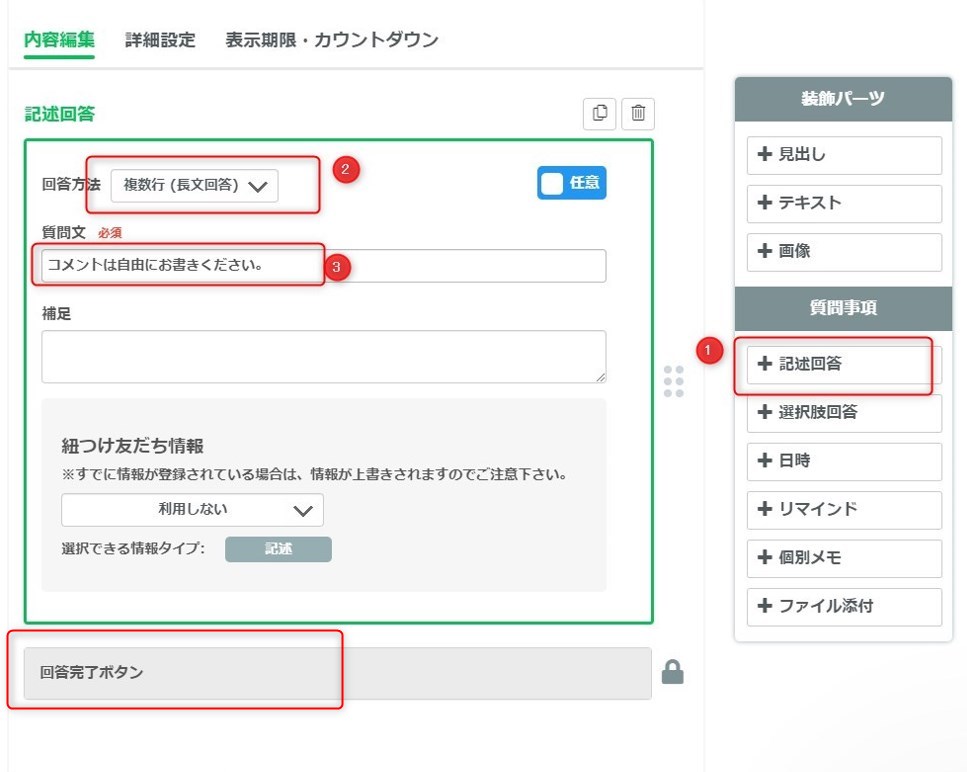Open the 表示期限・カウントダウン tab
Screen dimensions: 967x772
click(x=331, y=40)
